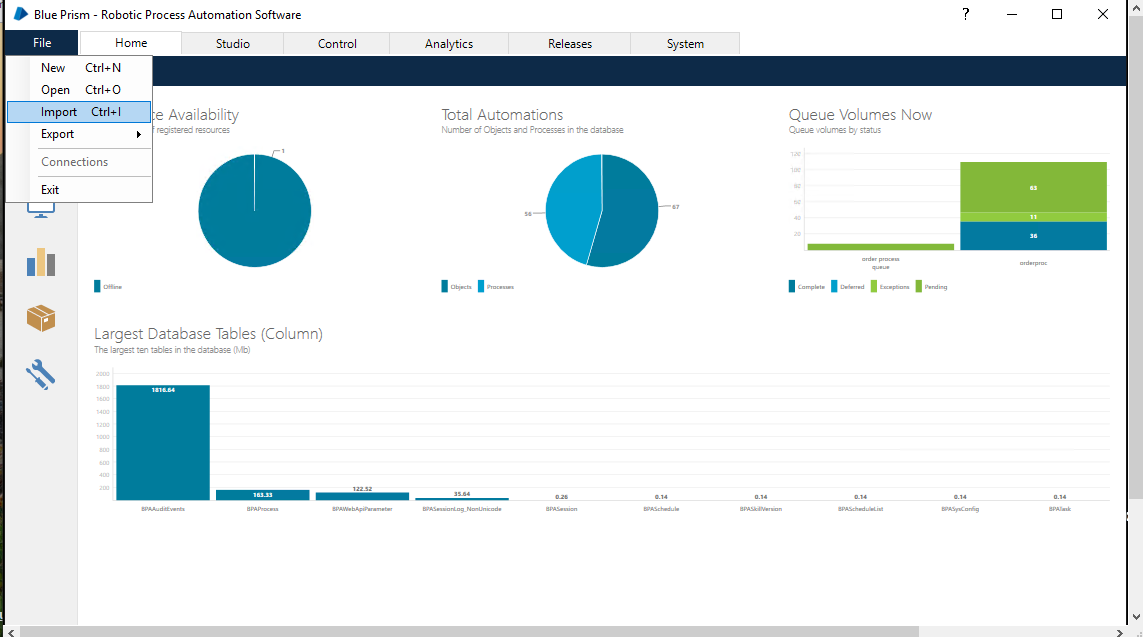Select Import from the File menu
The width and height of the screenshot is (1143, 637).
[x=59, y=112]
